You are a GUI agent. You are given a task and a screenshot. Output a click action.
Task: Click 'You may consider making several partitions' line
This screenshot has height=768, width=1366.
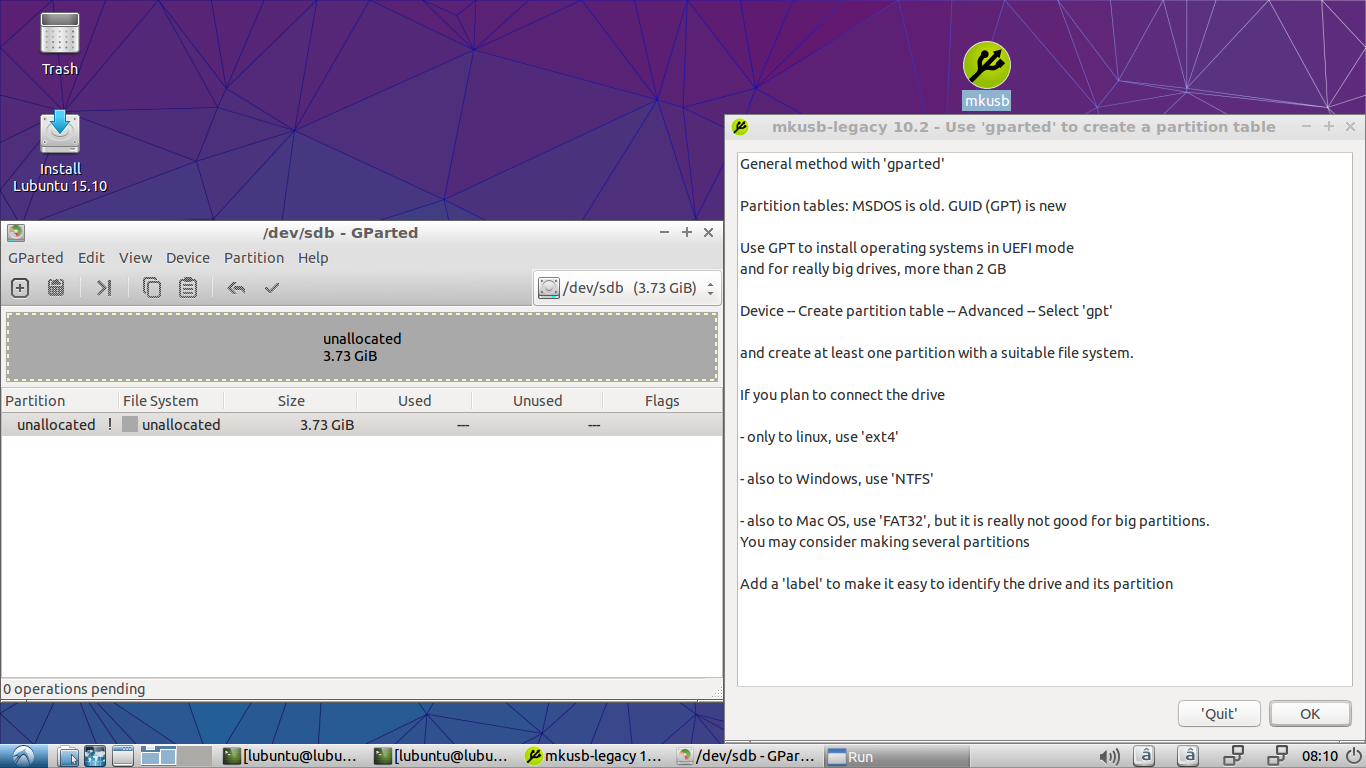(x=885, y=542)
